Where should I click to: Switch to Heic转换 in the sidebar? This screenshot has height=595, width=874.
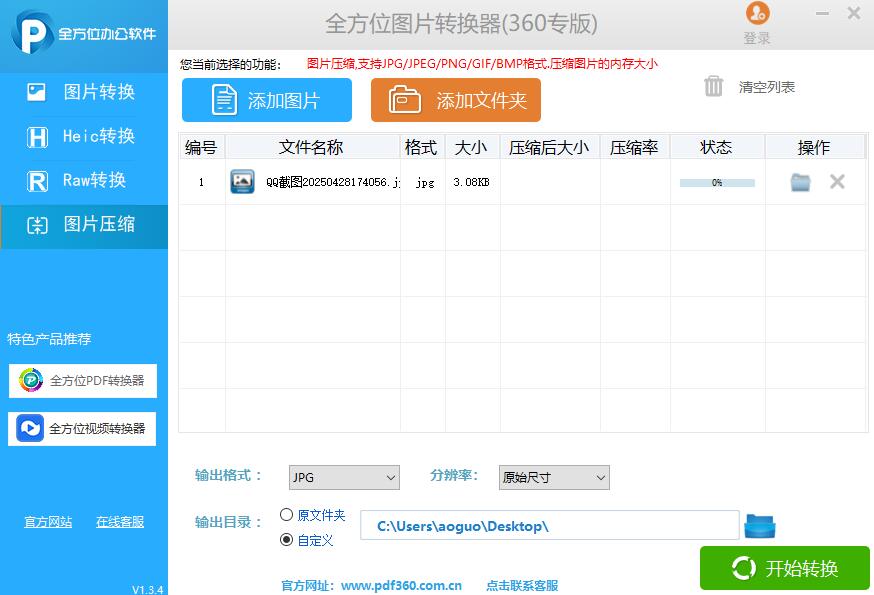point(84,136)
